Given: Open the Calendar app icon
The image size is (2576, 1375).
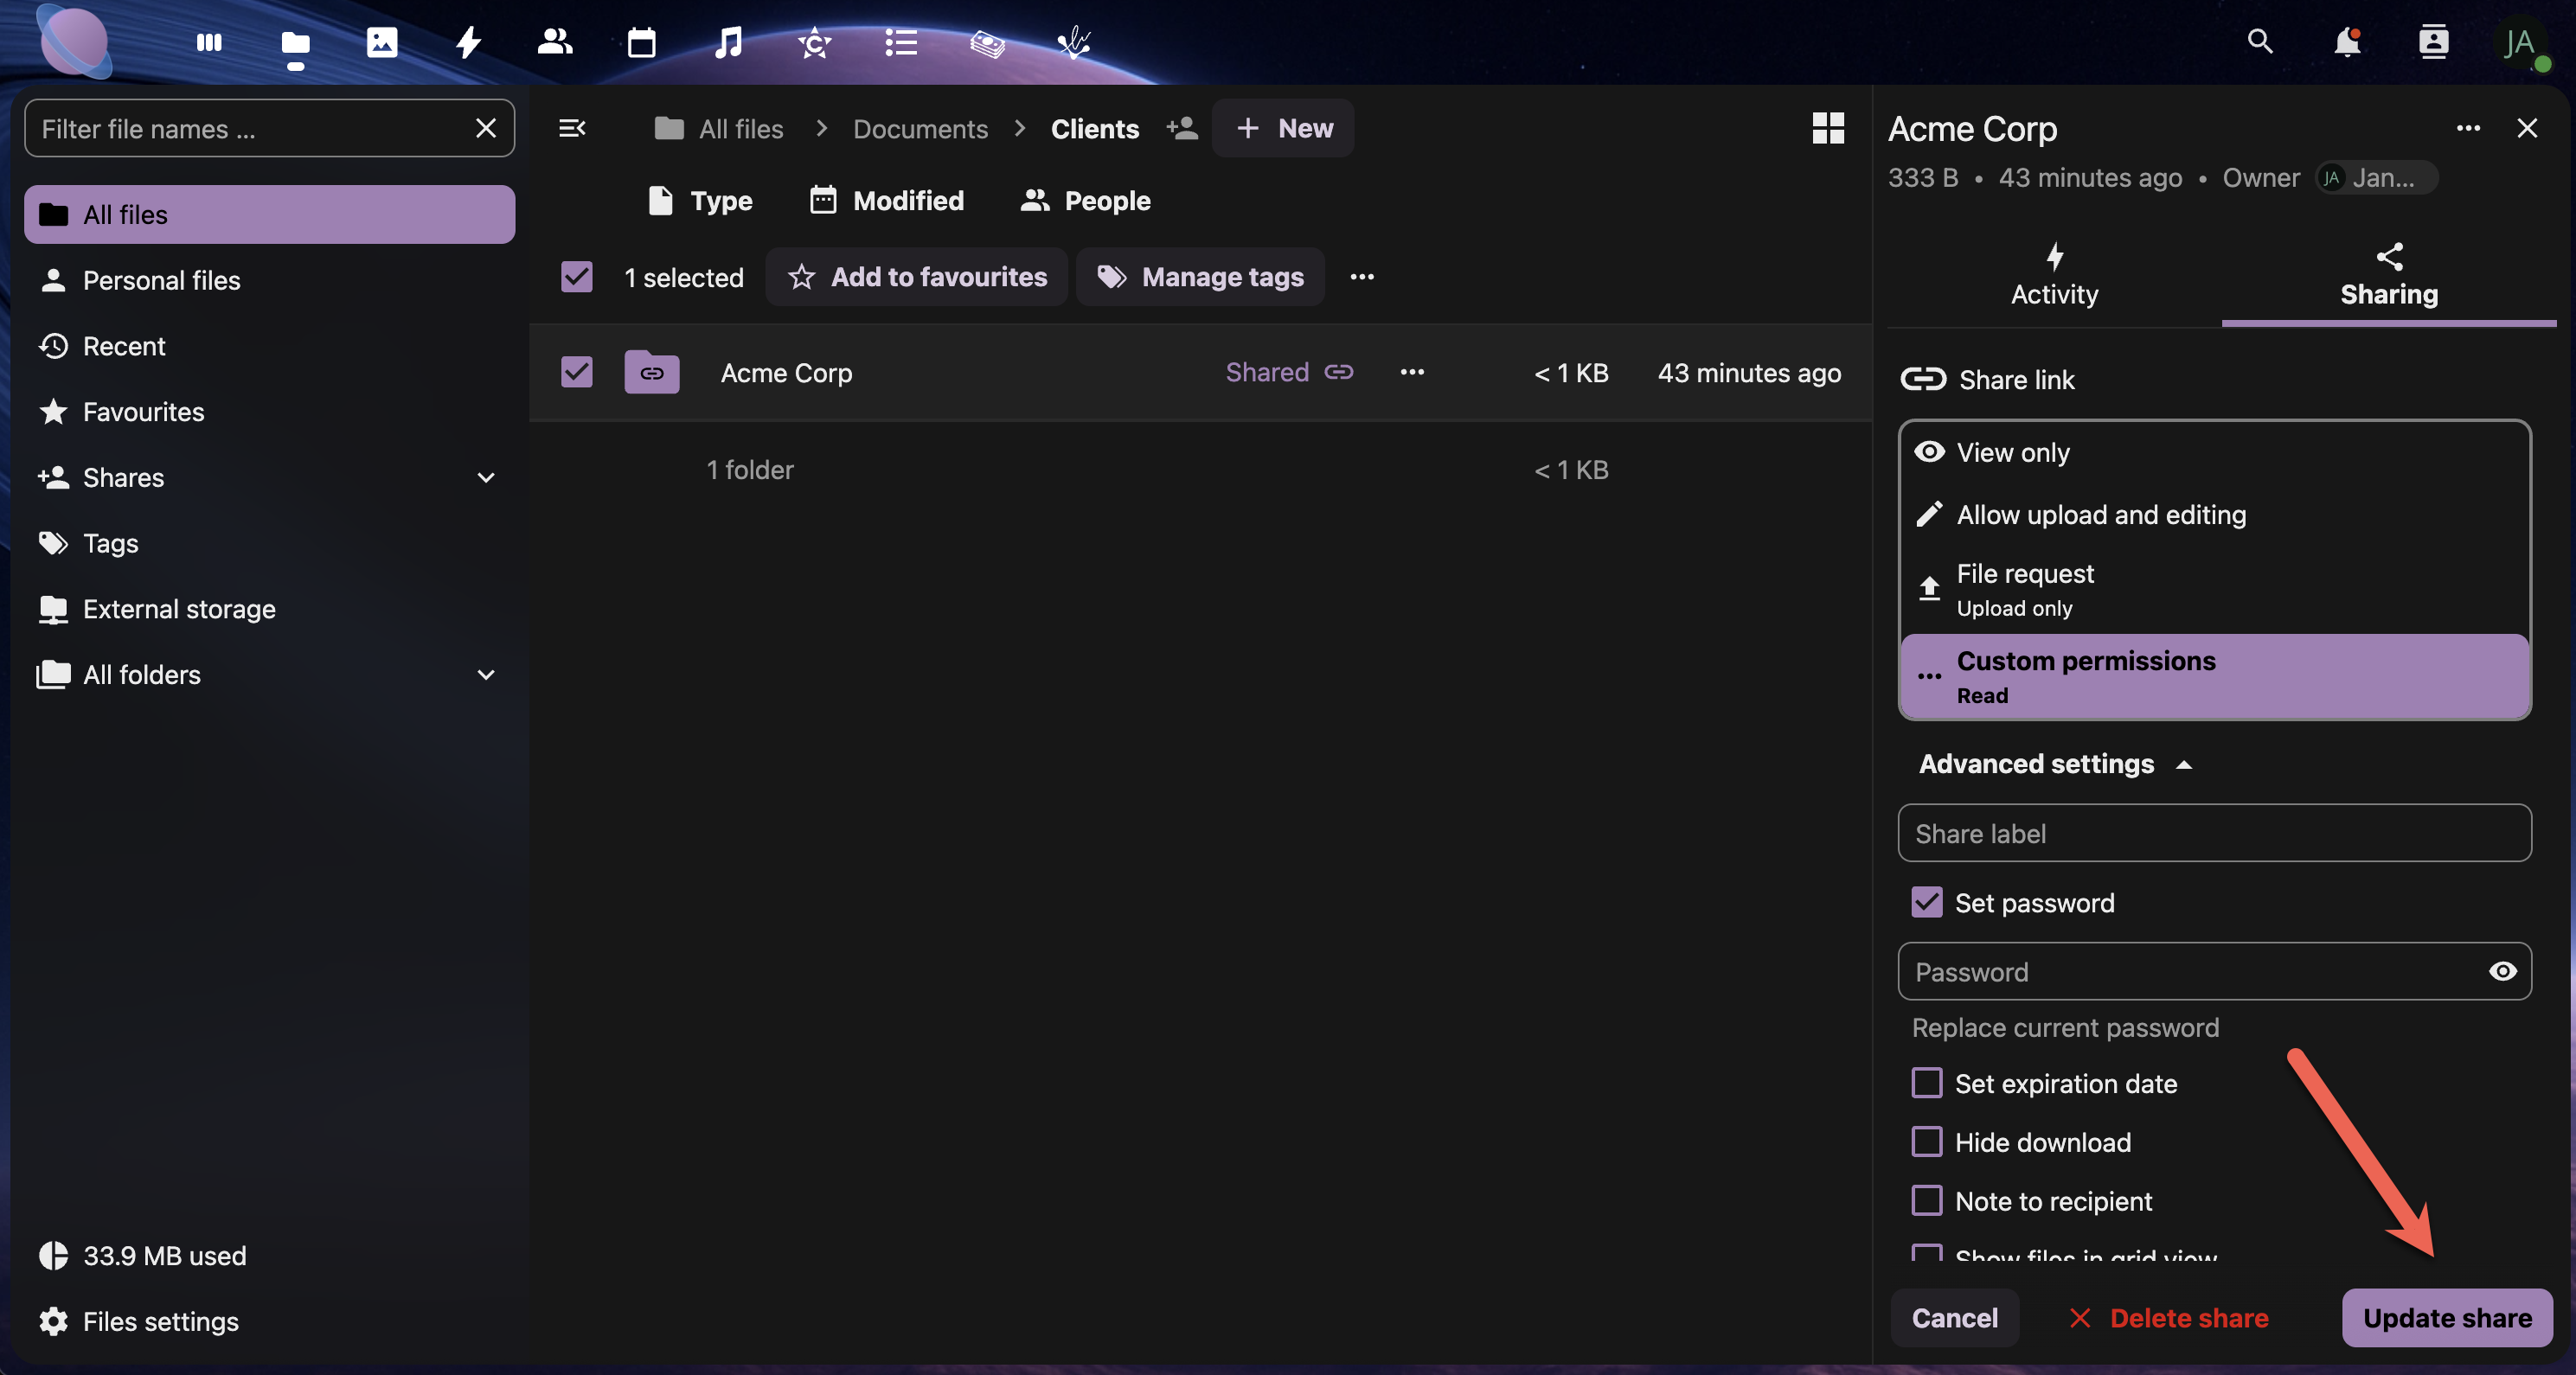Looking at the screenshot, I should tap(641, 43).
